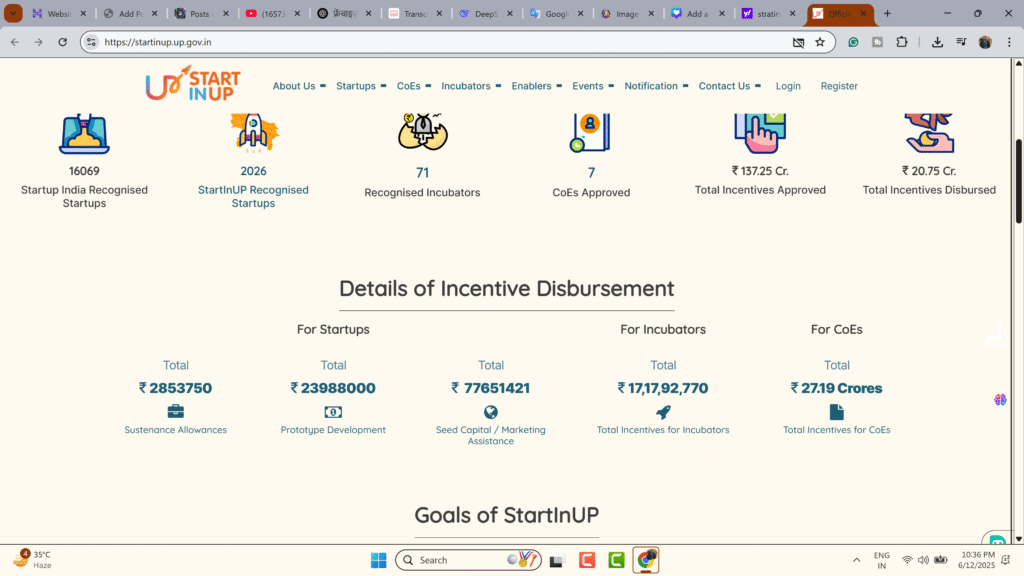Expand the Notification menu
The image size is (1024, 576).
click(x=656, y=86)
